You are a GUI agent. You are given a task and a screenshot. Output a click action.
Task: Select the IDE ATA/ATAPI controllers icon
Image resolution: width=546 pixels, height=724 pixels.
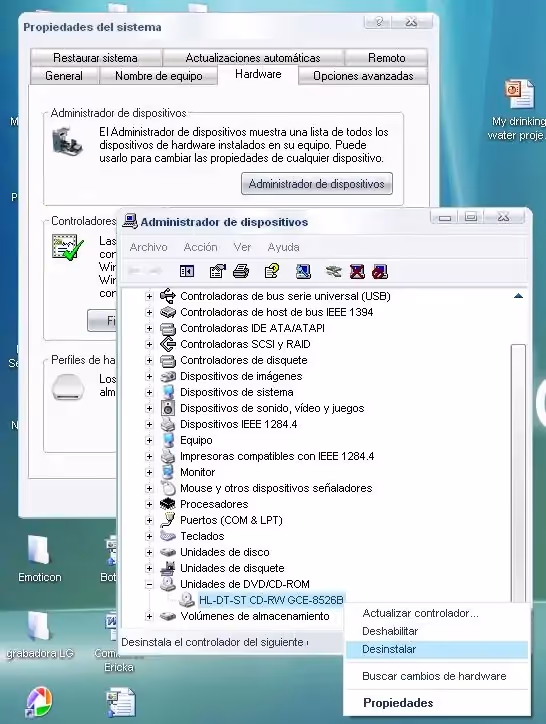(168, 328)
